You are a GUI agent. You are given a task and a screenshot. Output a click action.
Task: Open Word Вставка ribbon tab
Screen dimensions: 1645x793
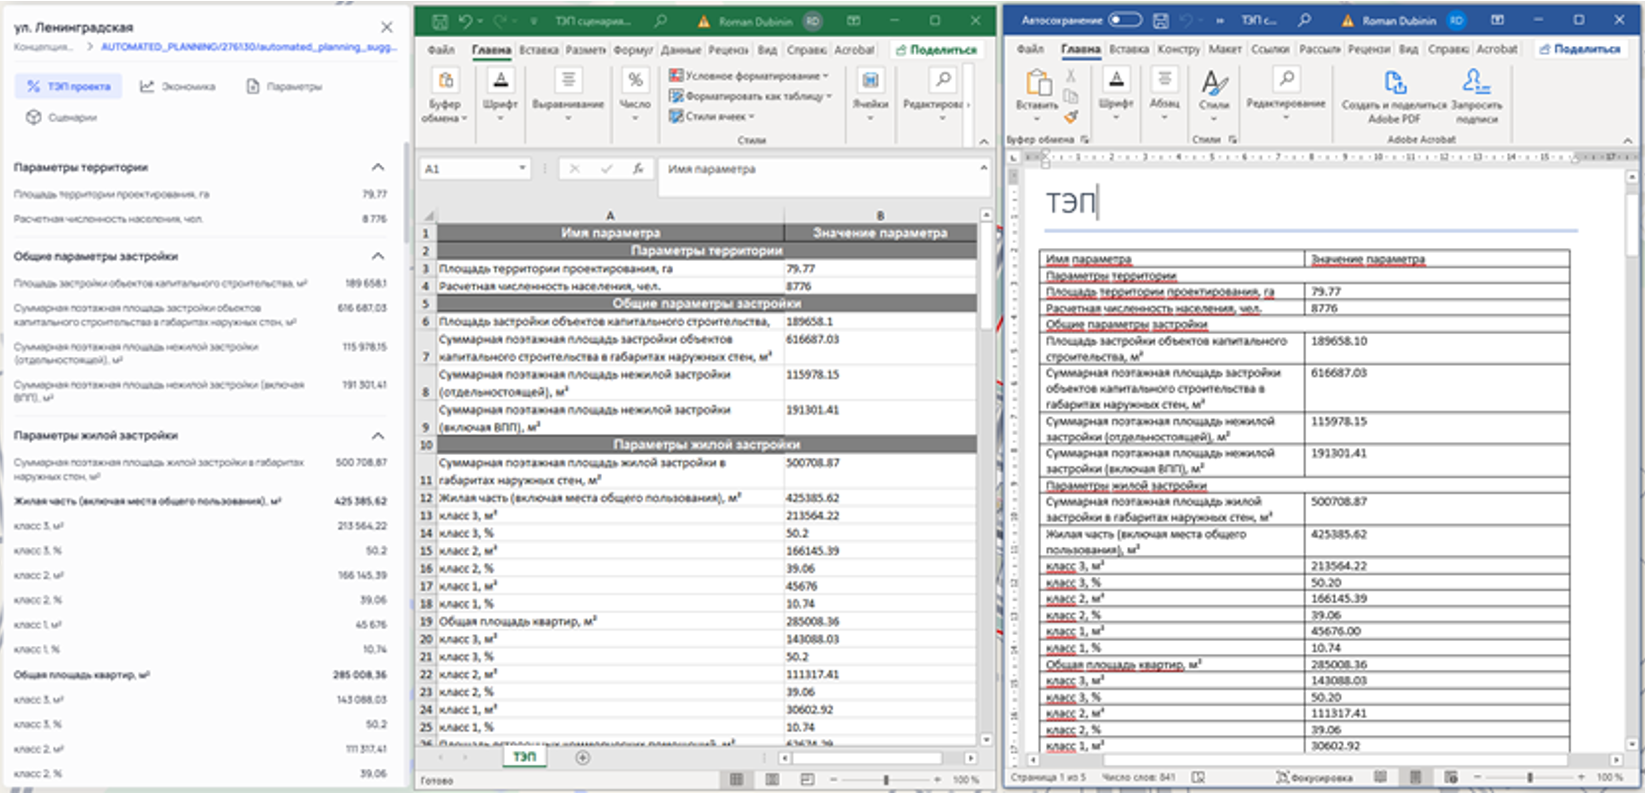1129,49
